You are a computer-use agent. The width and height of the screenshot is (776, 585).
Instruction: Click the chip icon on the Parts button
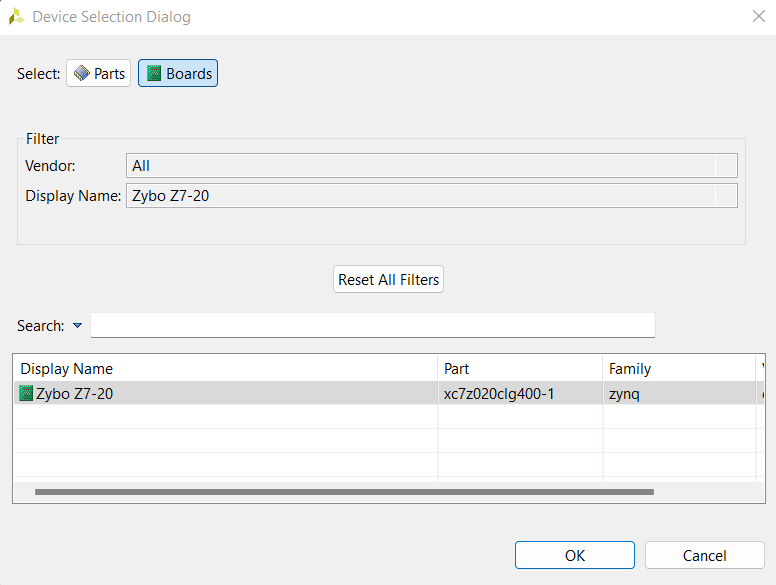pos(82,74)
